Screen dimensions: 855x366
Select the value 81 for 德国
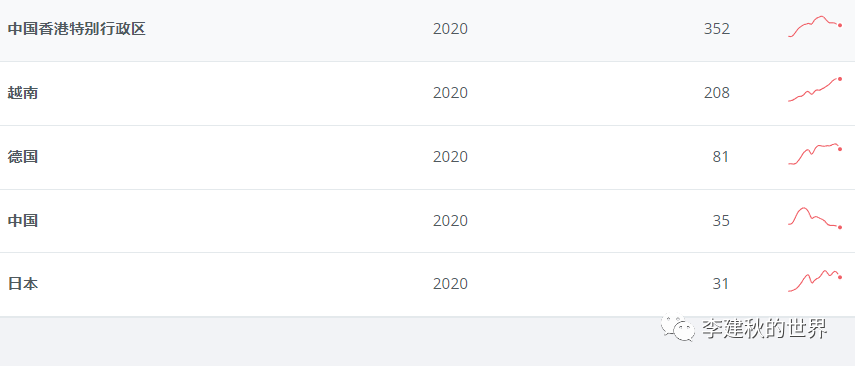click(x=720, y=157)
